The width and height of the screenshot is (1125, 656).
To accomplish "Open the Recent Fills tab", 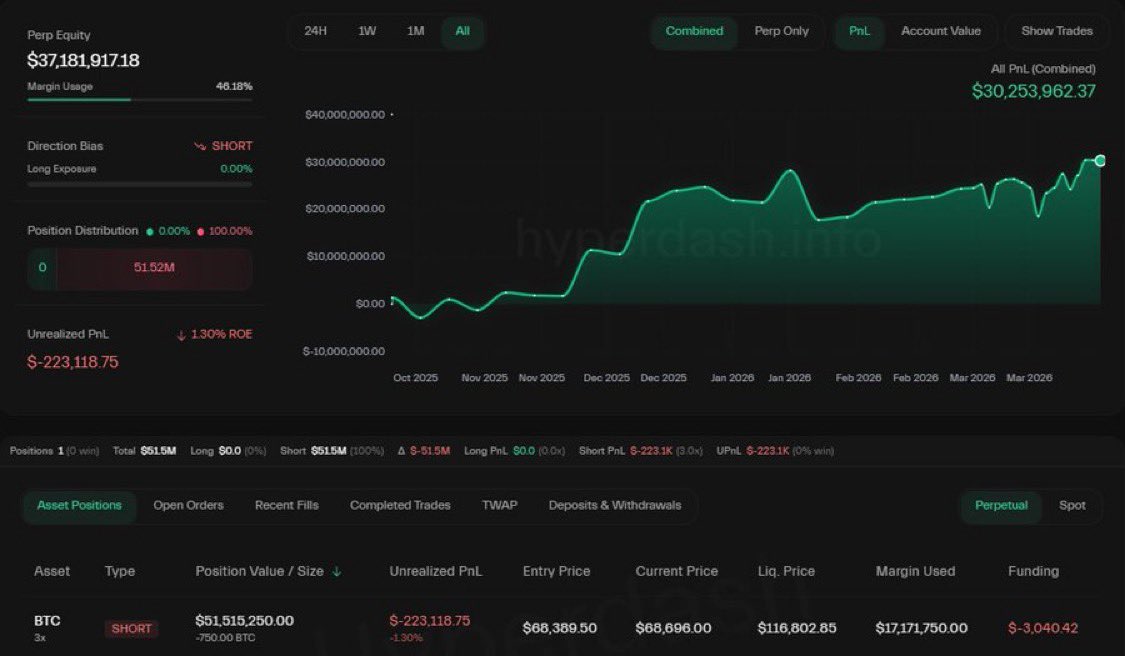I will point(286,505).
